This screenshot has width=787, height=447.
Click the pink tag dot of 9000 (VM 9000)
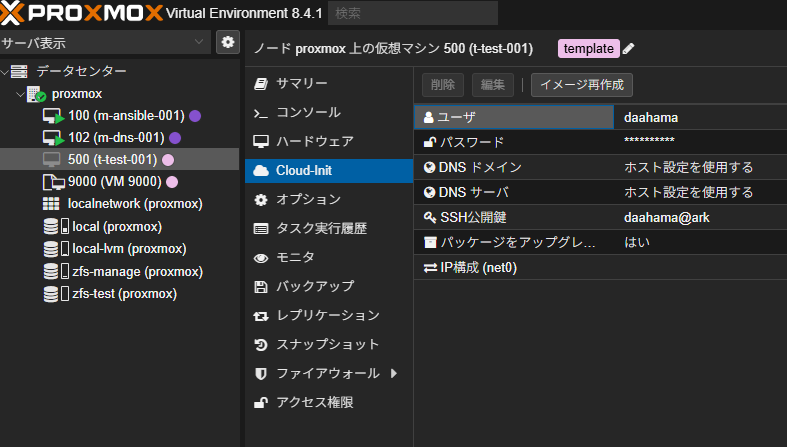[x=172, y=182]
